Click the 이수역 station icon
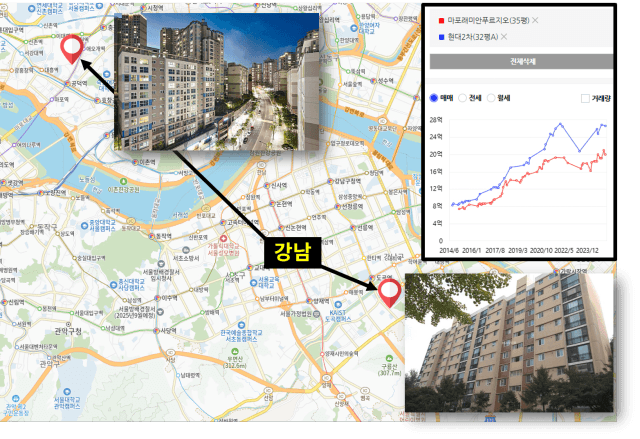This screenshot has height=439, width=640. click(x=157, y=298)
